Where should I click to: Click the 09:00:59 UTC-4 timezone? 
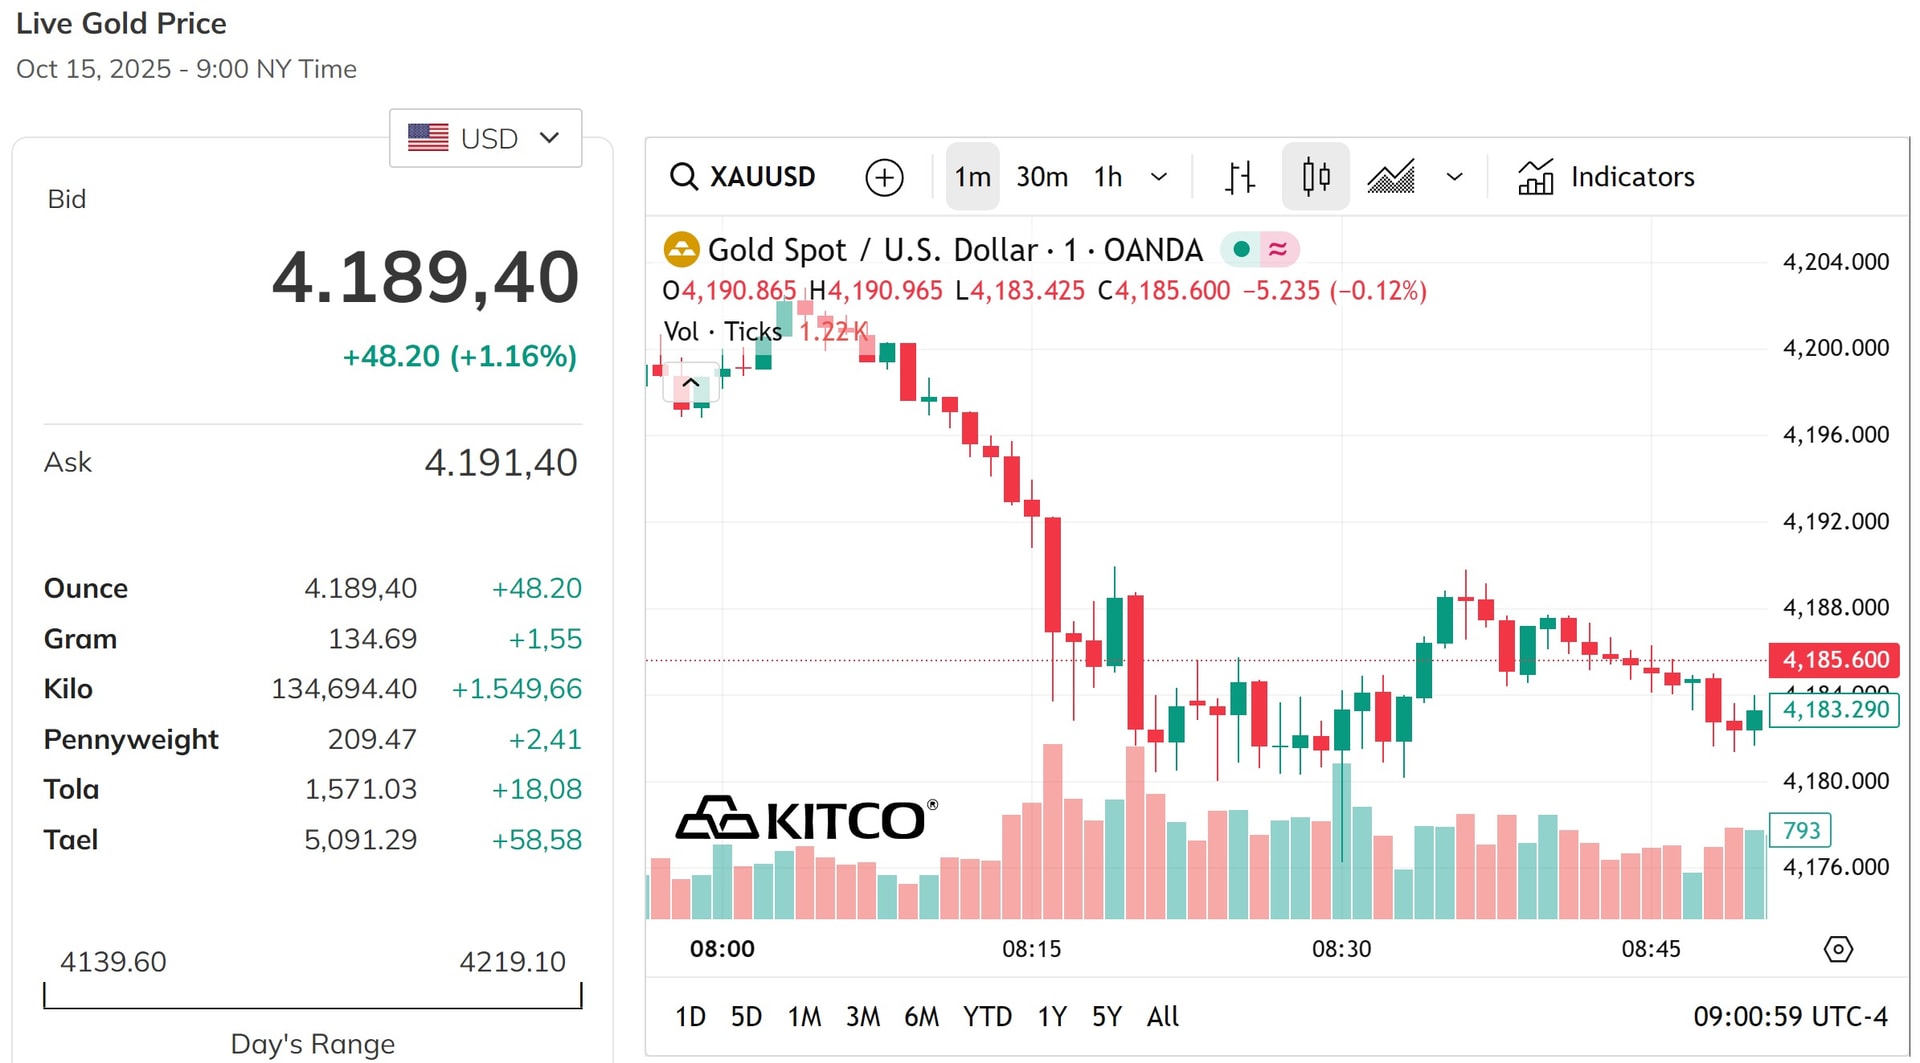tap(1790, 1017)
